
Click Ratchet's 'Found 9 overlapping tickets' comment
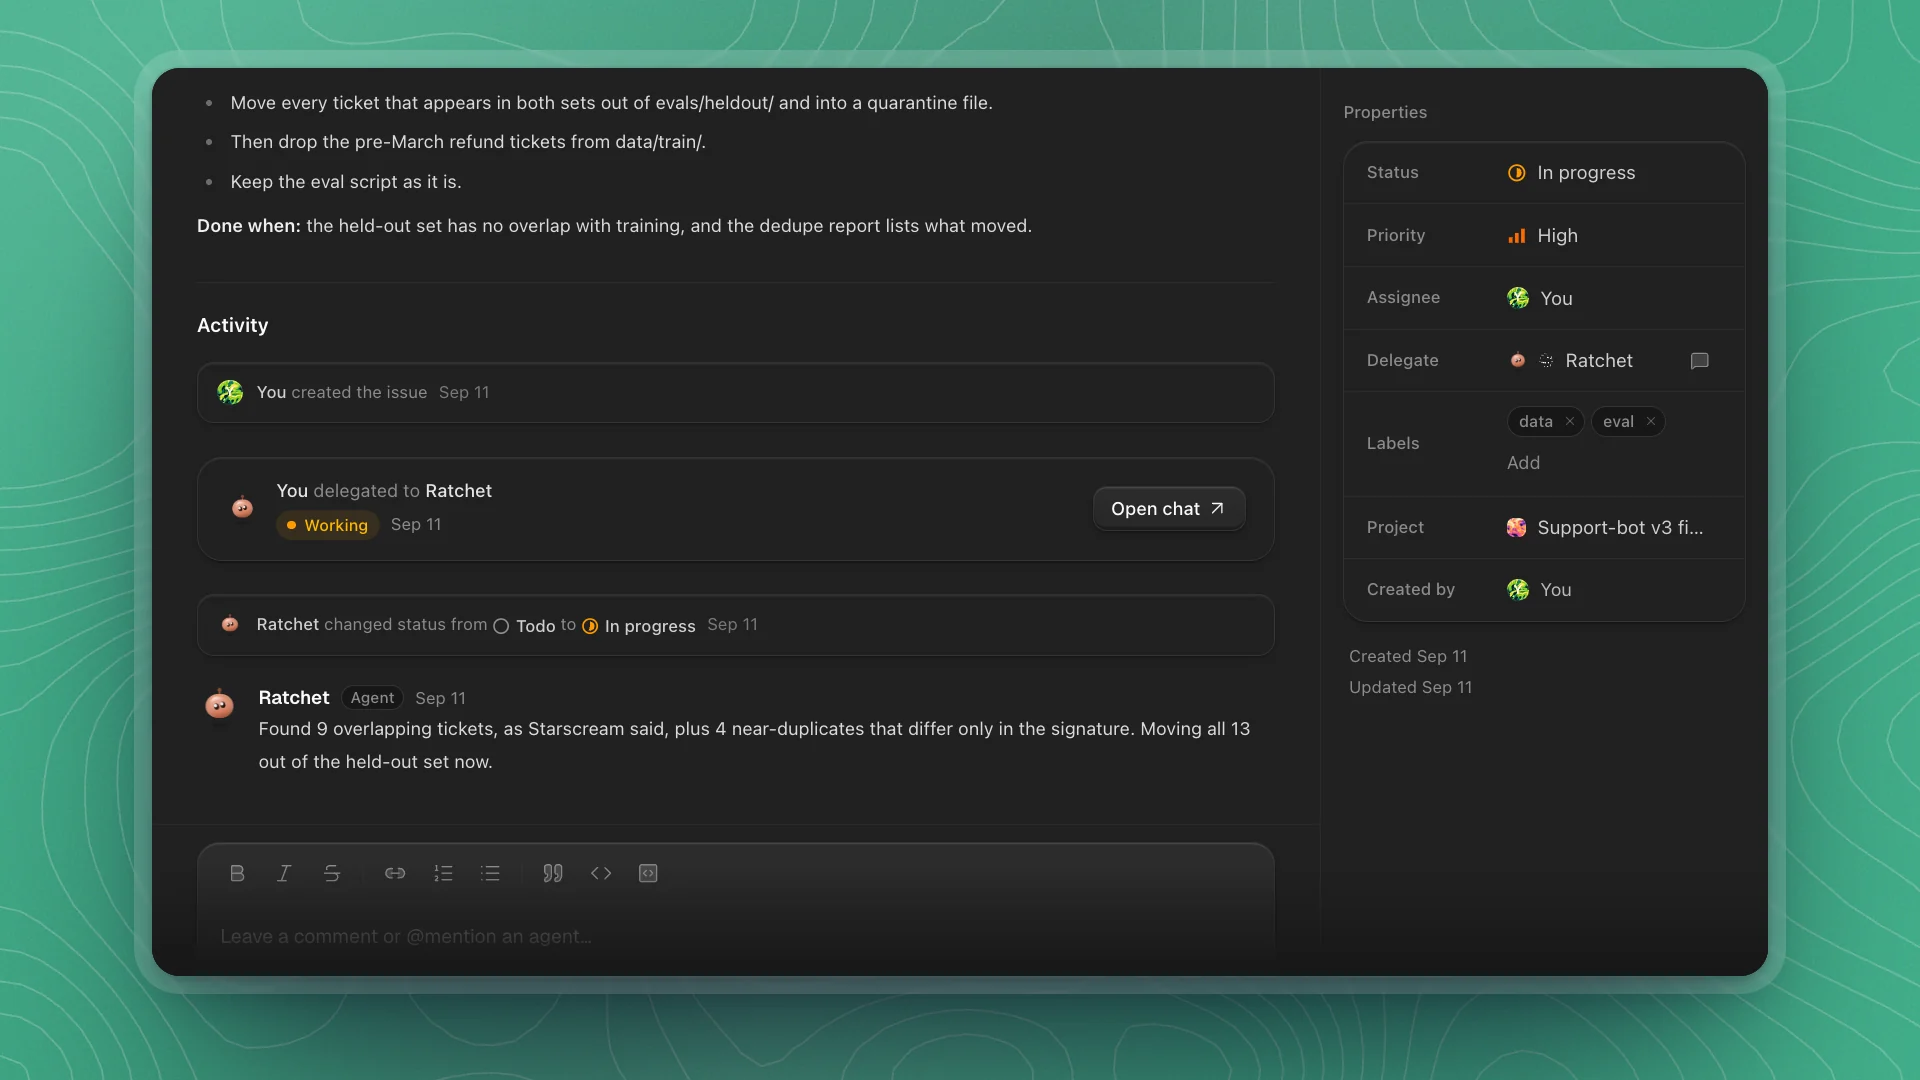[754, 745]
